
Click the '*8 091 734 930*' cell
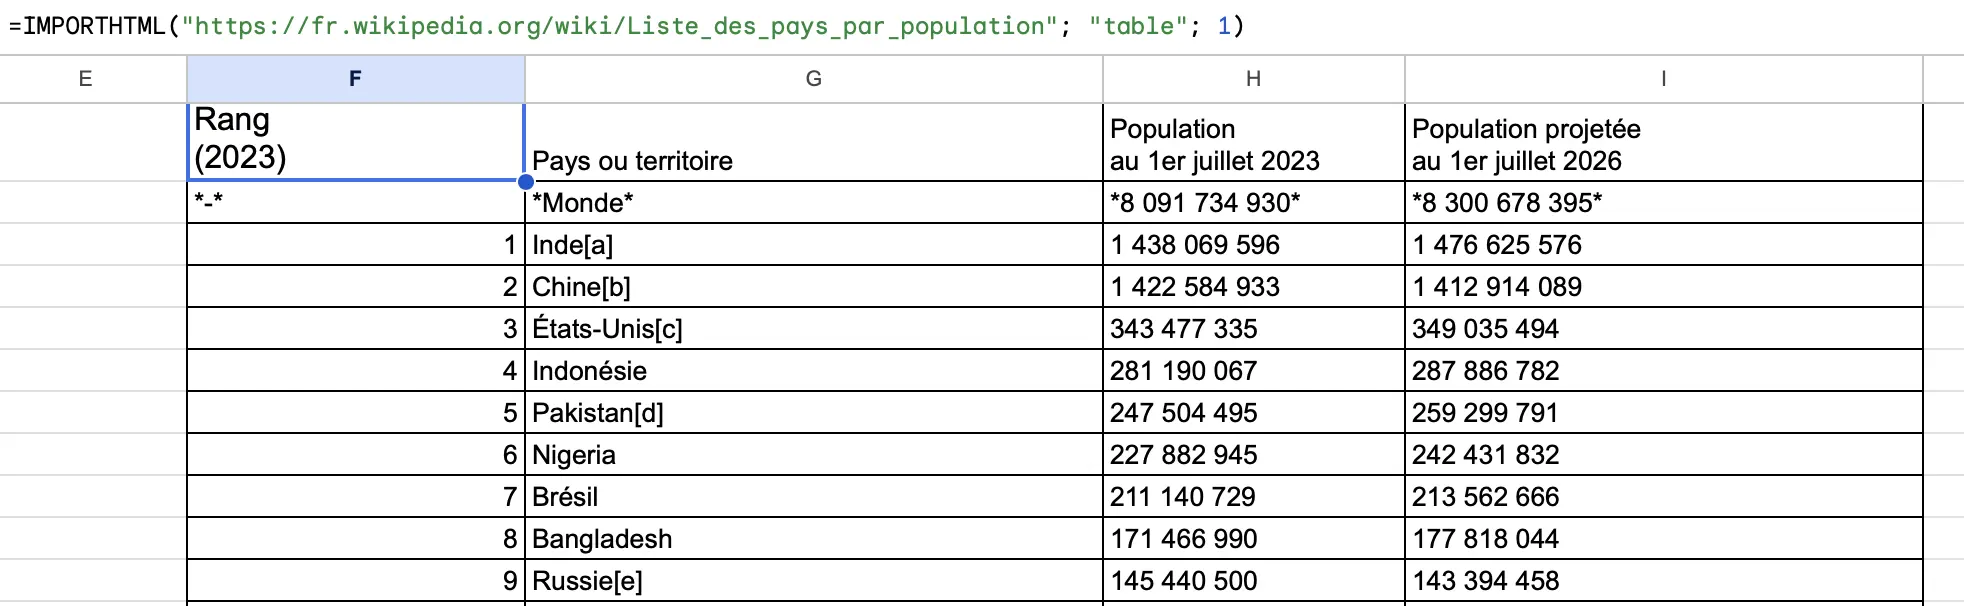[x=1254, y=202]
